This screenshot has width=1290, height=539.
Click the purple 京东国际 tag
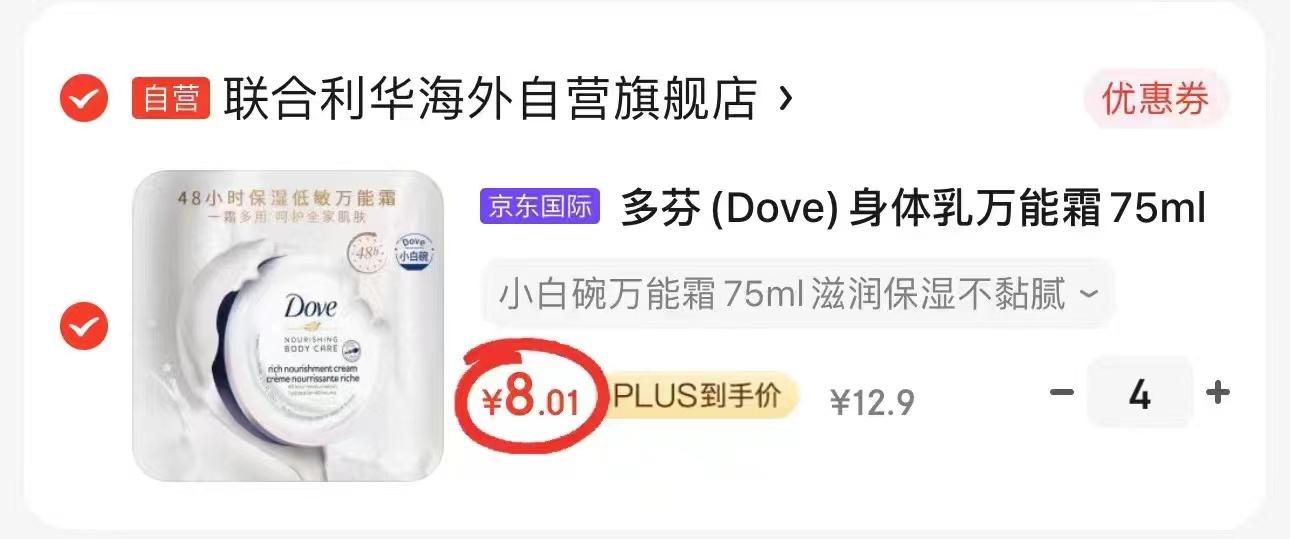tap(539, 206)
